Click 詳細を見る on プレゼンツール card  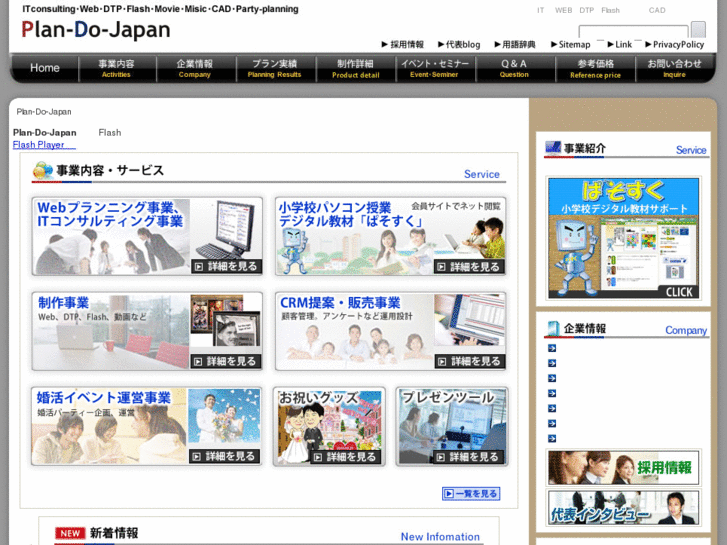(x=469, y=457)
